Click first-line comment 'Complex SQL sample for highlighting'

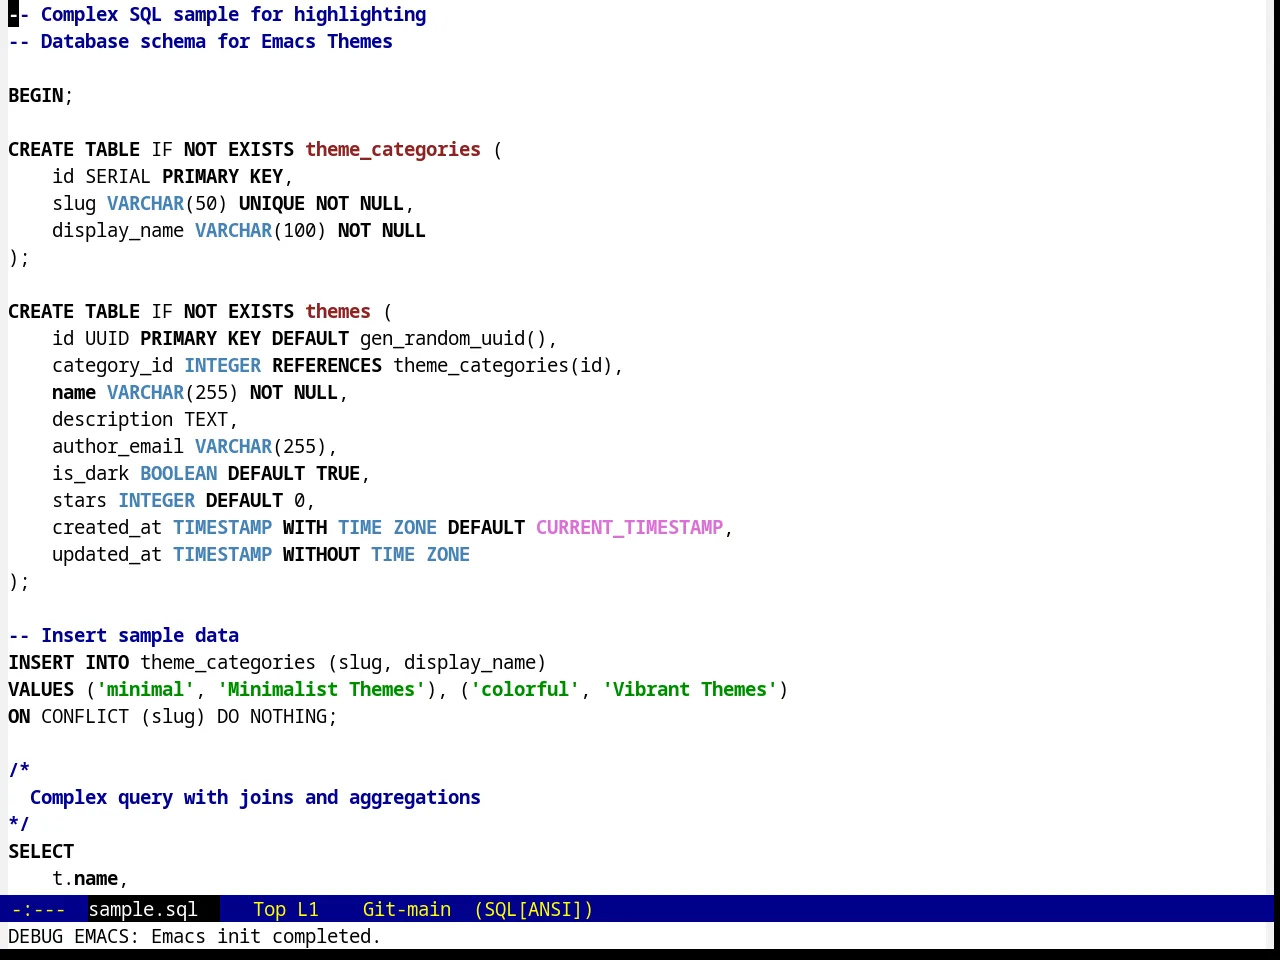233,14
